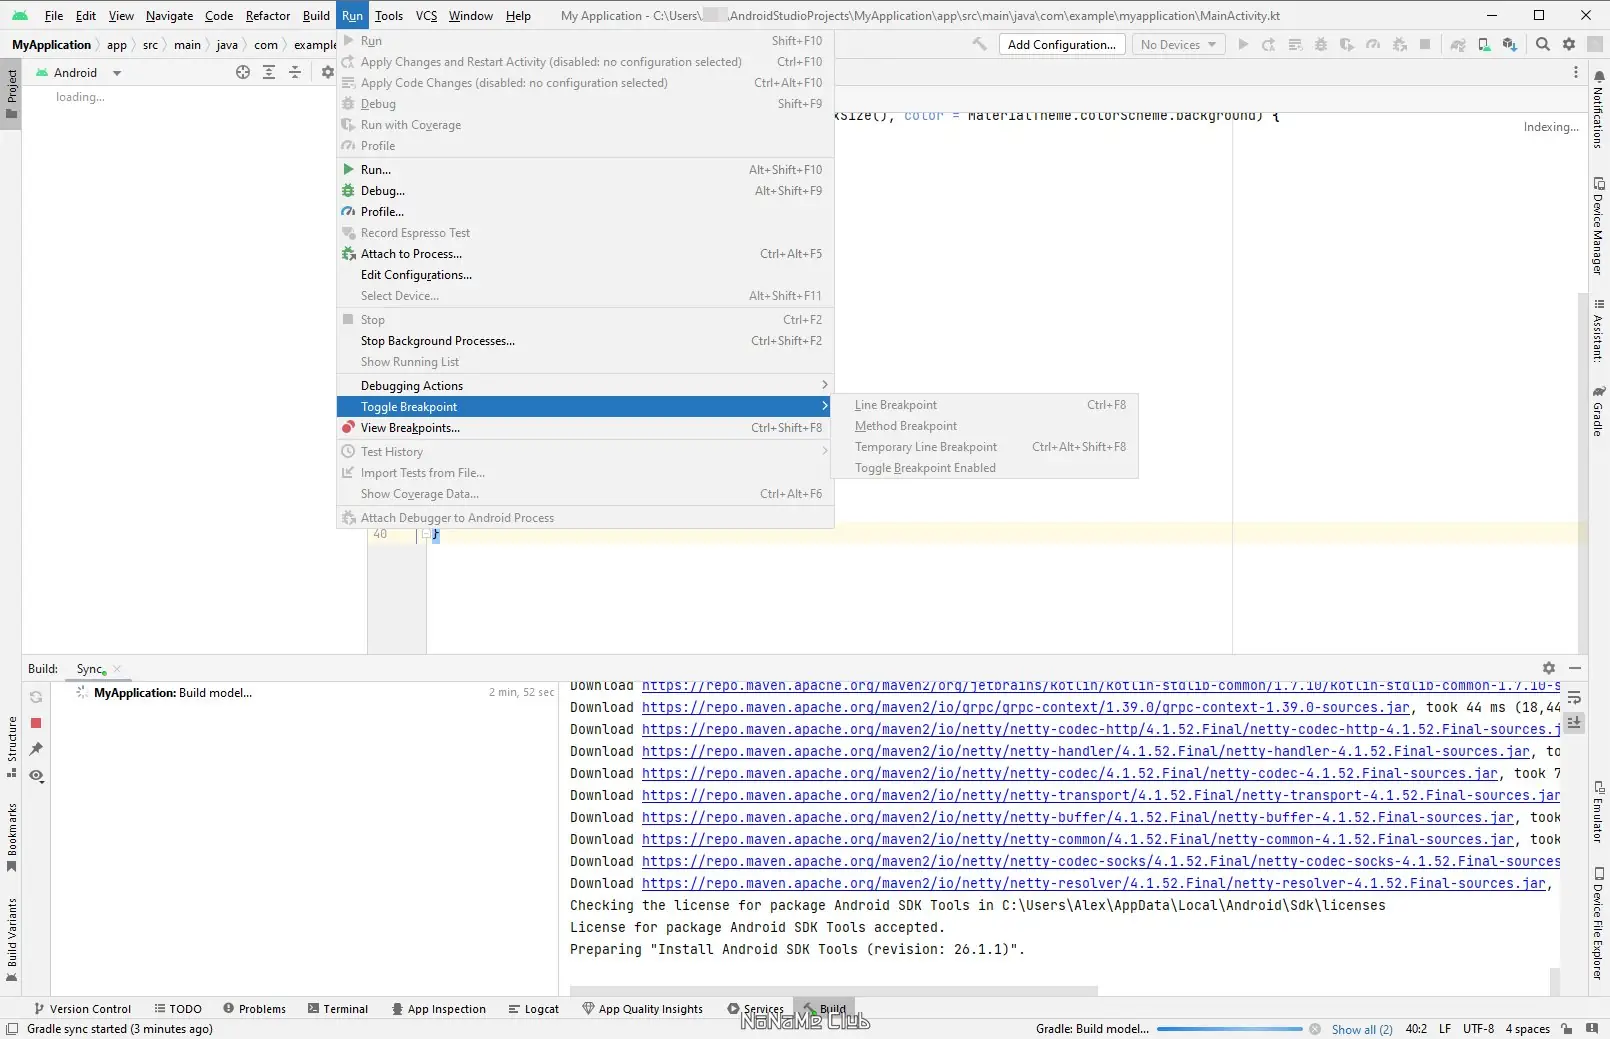The image size is (1610, 1039).
Task: Click Expand All icon in Project panel
Action: 269,72
